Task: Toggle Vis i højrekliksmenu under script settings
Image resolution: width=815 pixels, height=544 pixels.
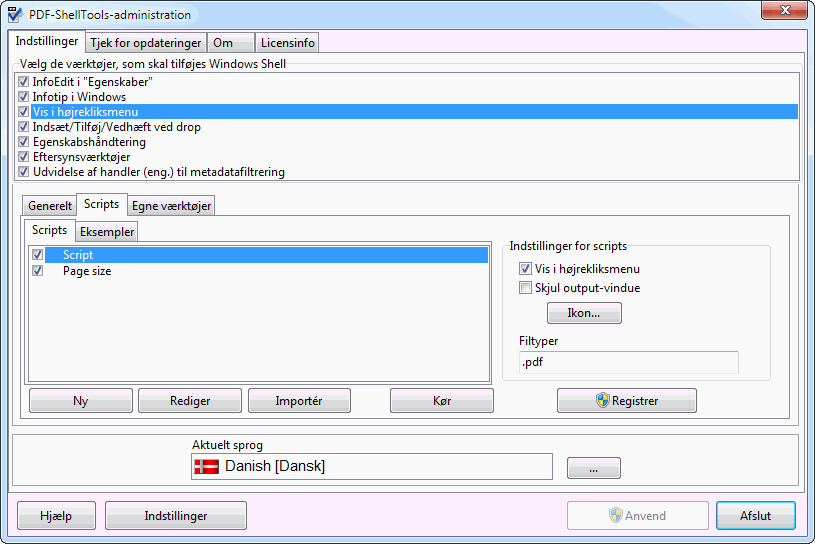Action: [525, 269]
